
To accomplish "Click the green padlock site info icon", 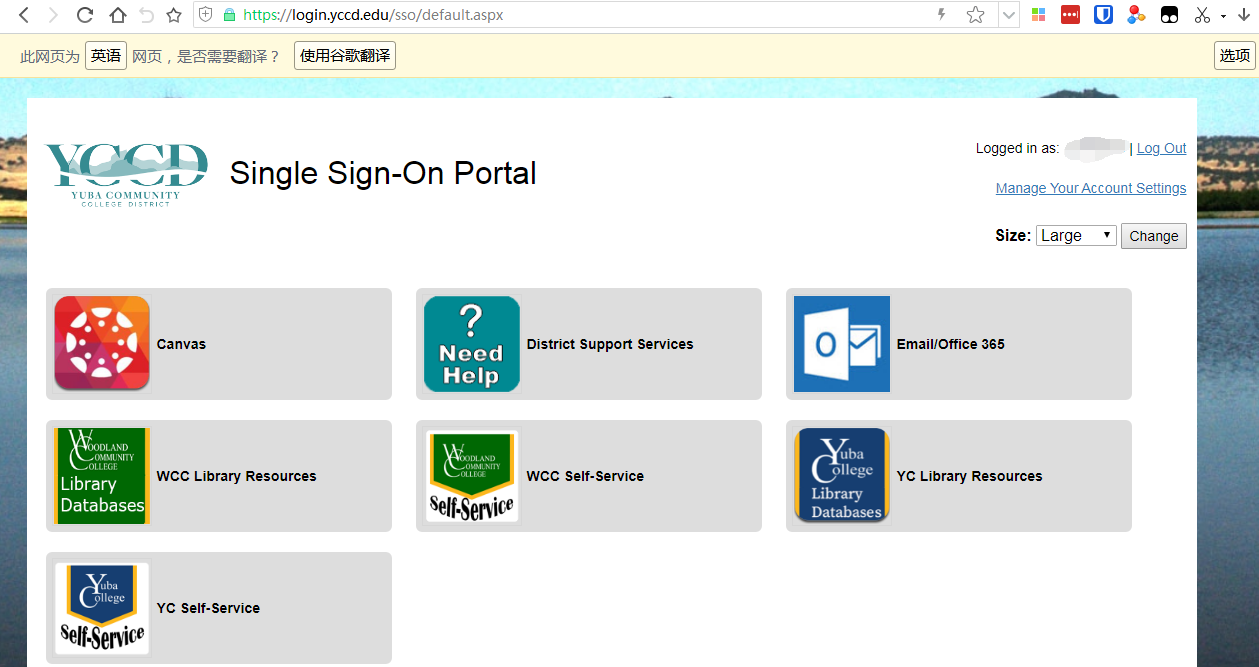I will (229, 15).
